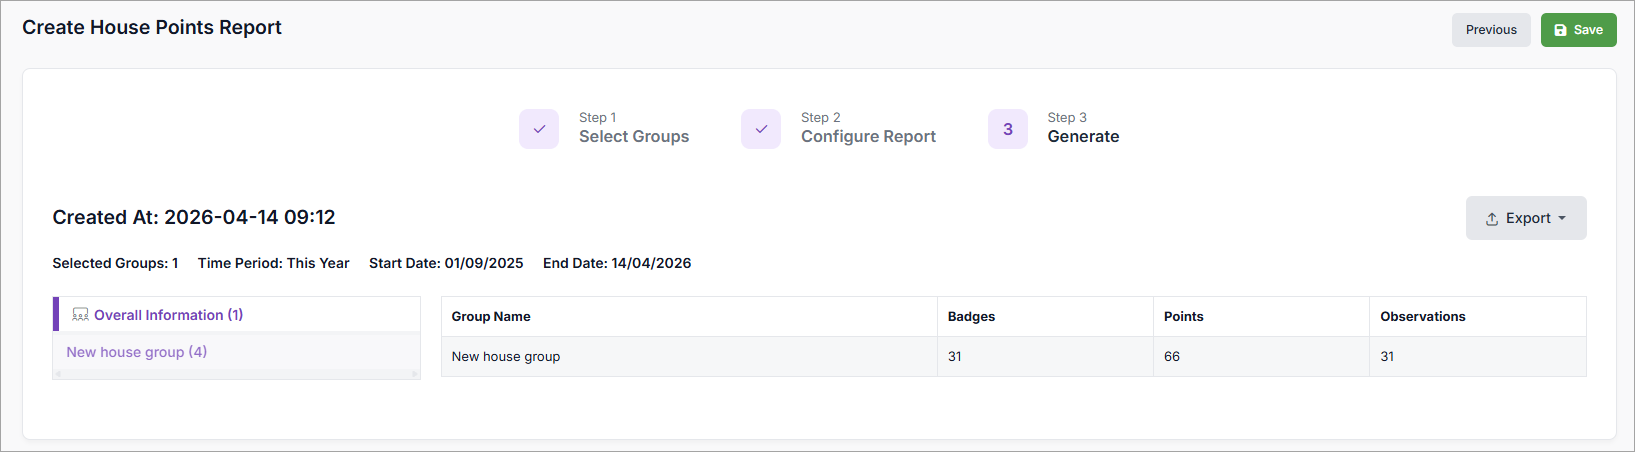The image size is (1635, 452).
Task: Click the Export dropdown caret arrow
Action: pos(1562,218)
